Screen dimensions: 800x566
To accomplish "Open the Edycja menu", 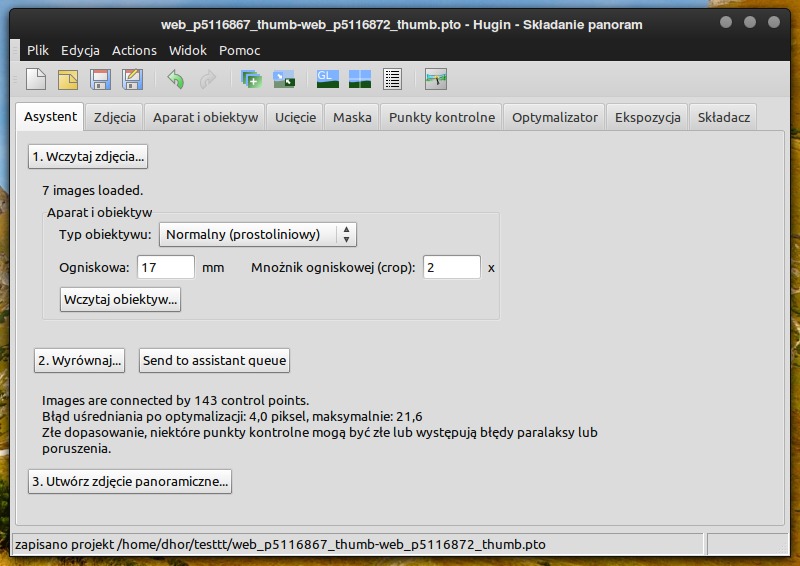I will [80, 51].
